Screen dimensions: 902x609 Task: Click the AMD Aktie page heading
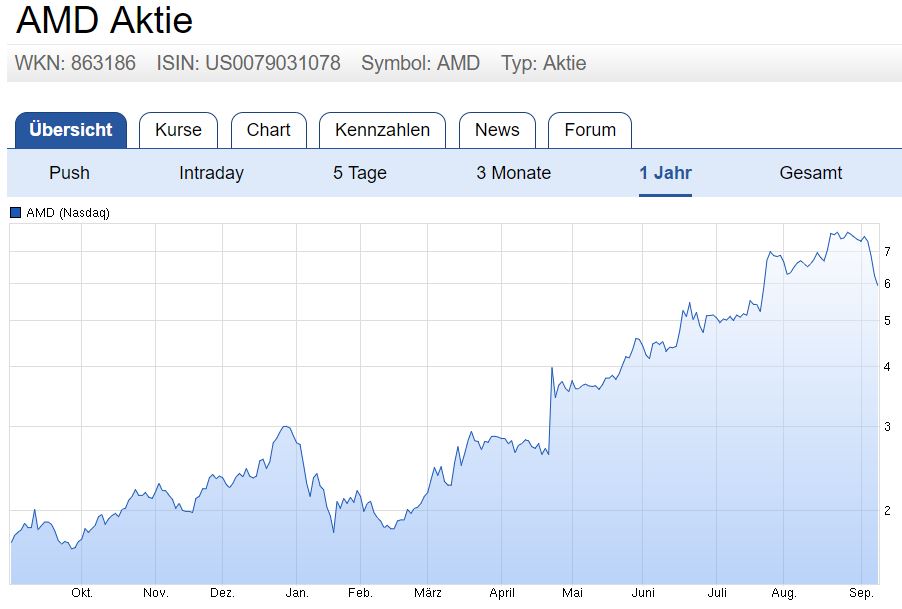[x=105, y=20]
